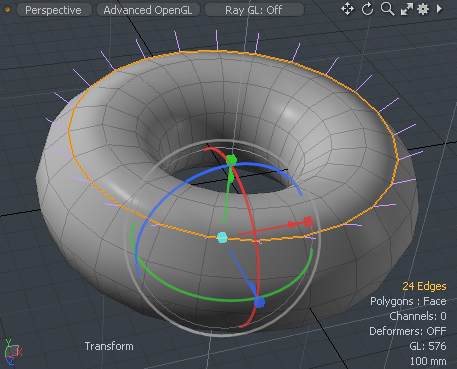The height and width of the screenshot is (369, 457).
Task: Open the Perspective view type dropdown
Action: [x=53, y=10]
